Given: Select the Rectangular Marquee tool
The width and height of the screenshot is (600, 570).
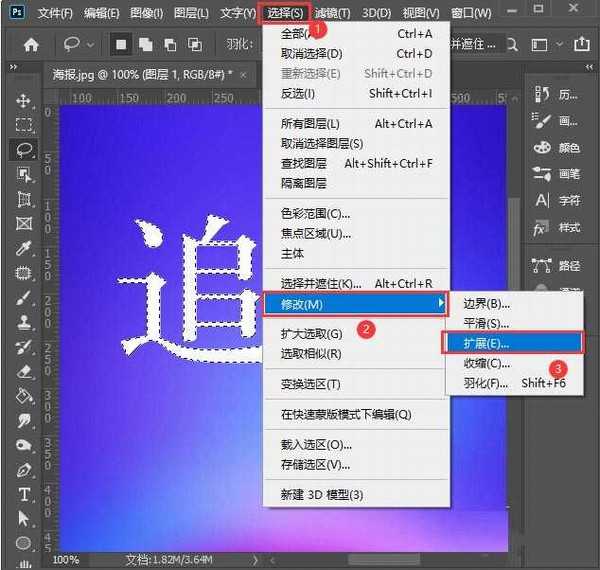Looking at the screenshot, I should coord(24,125).
